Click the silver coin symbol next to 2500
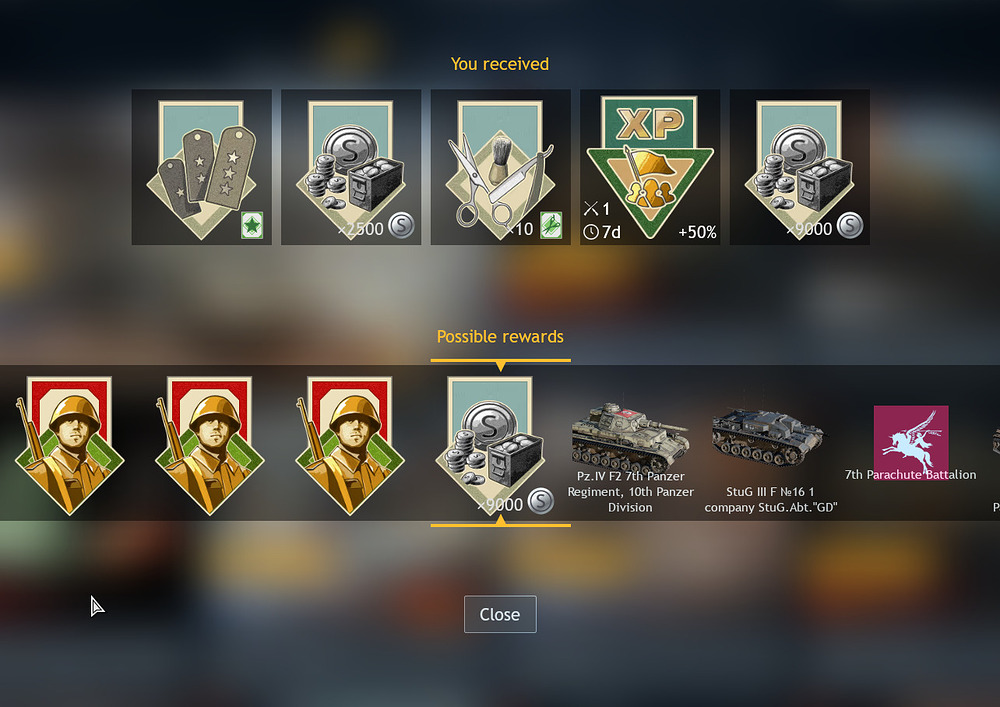 (401, 225)
